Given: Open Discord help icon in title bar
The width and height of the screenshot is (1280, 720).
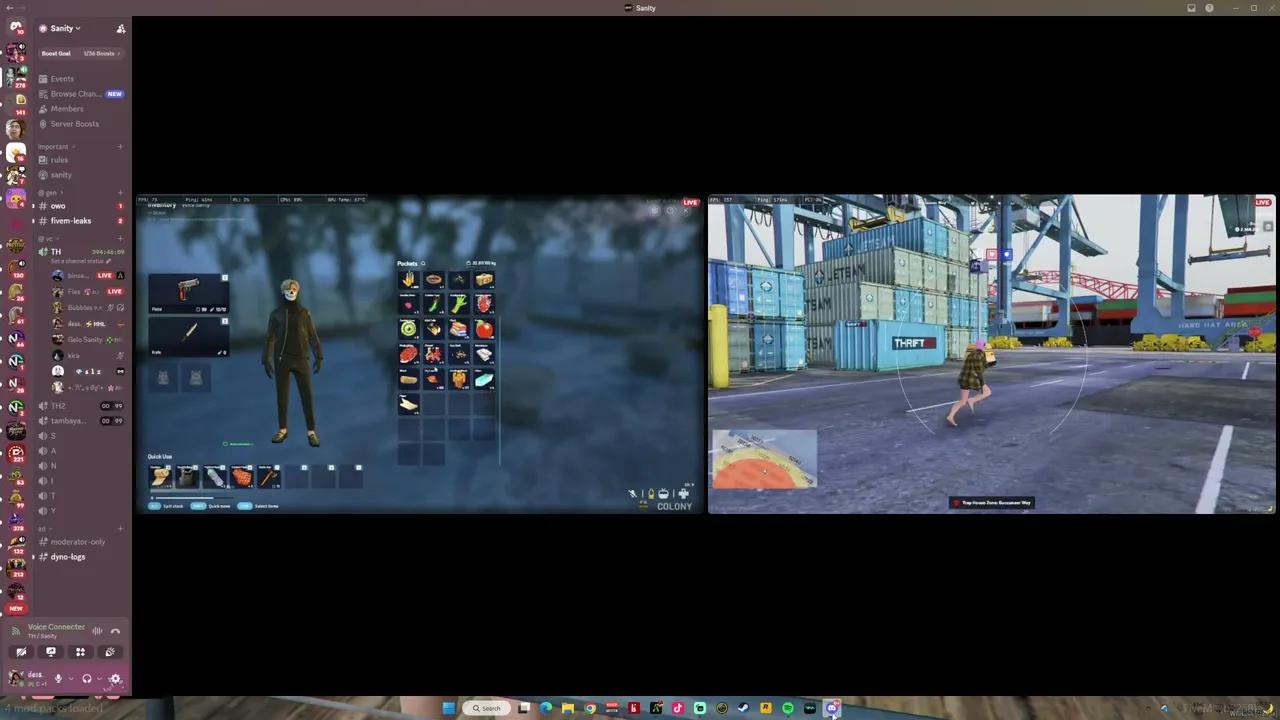Looking at the screenshot, I should (1209, 8).
